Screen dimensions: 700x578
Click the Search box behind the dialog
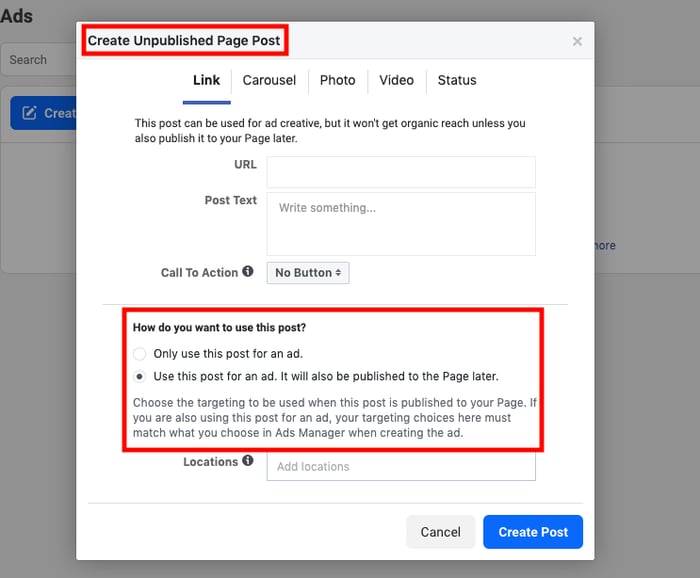pyautogui.click(x=38, y=60)
